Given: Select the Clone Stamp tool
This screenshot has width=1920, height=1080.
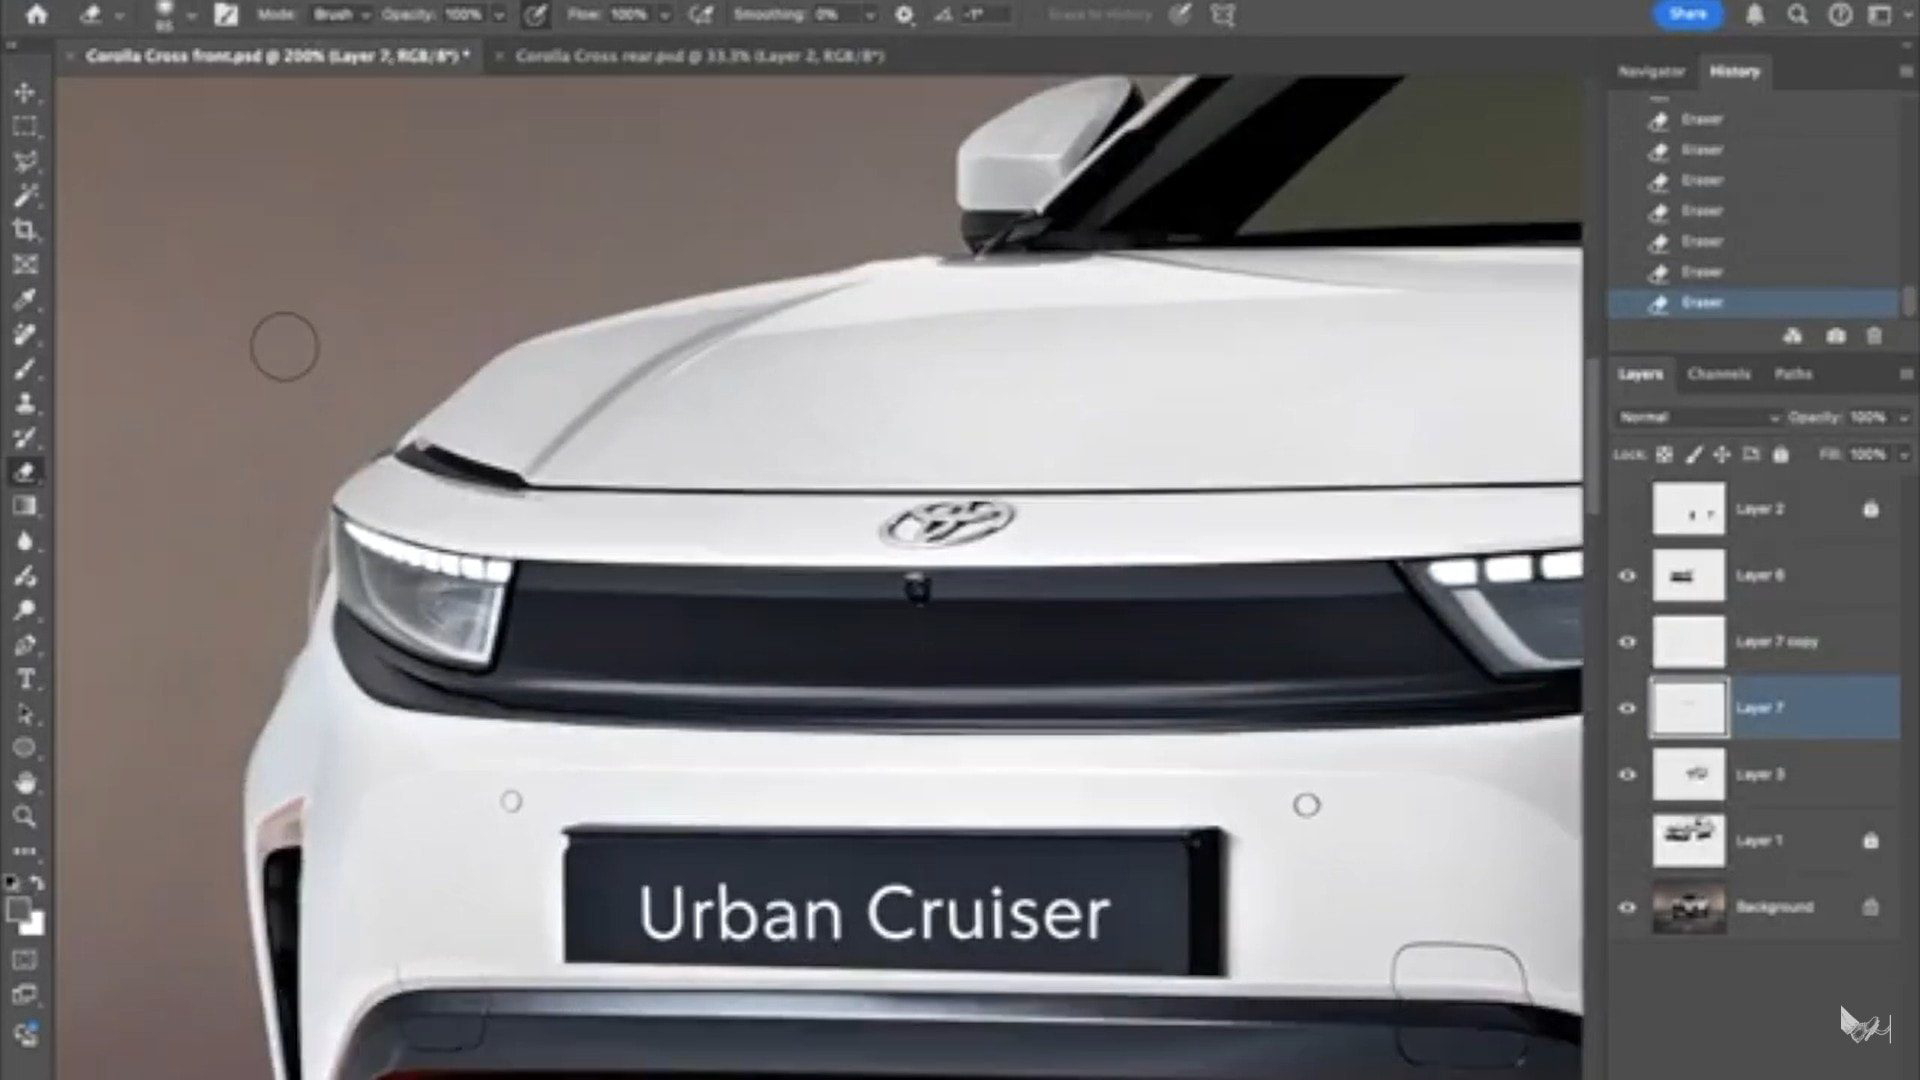Looking at the screenshot, I should [25, 403].
